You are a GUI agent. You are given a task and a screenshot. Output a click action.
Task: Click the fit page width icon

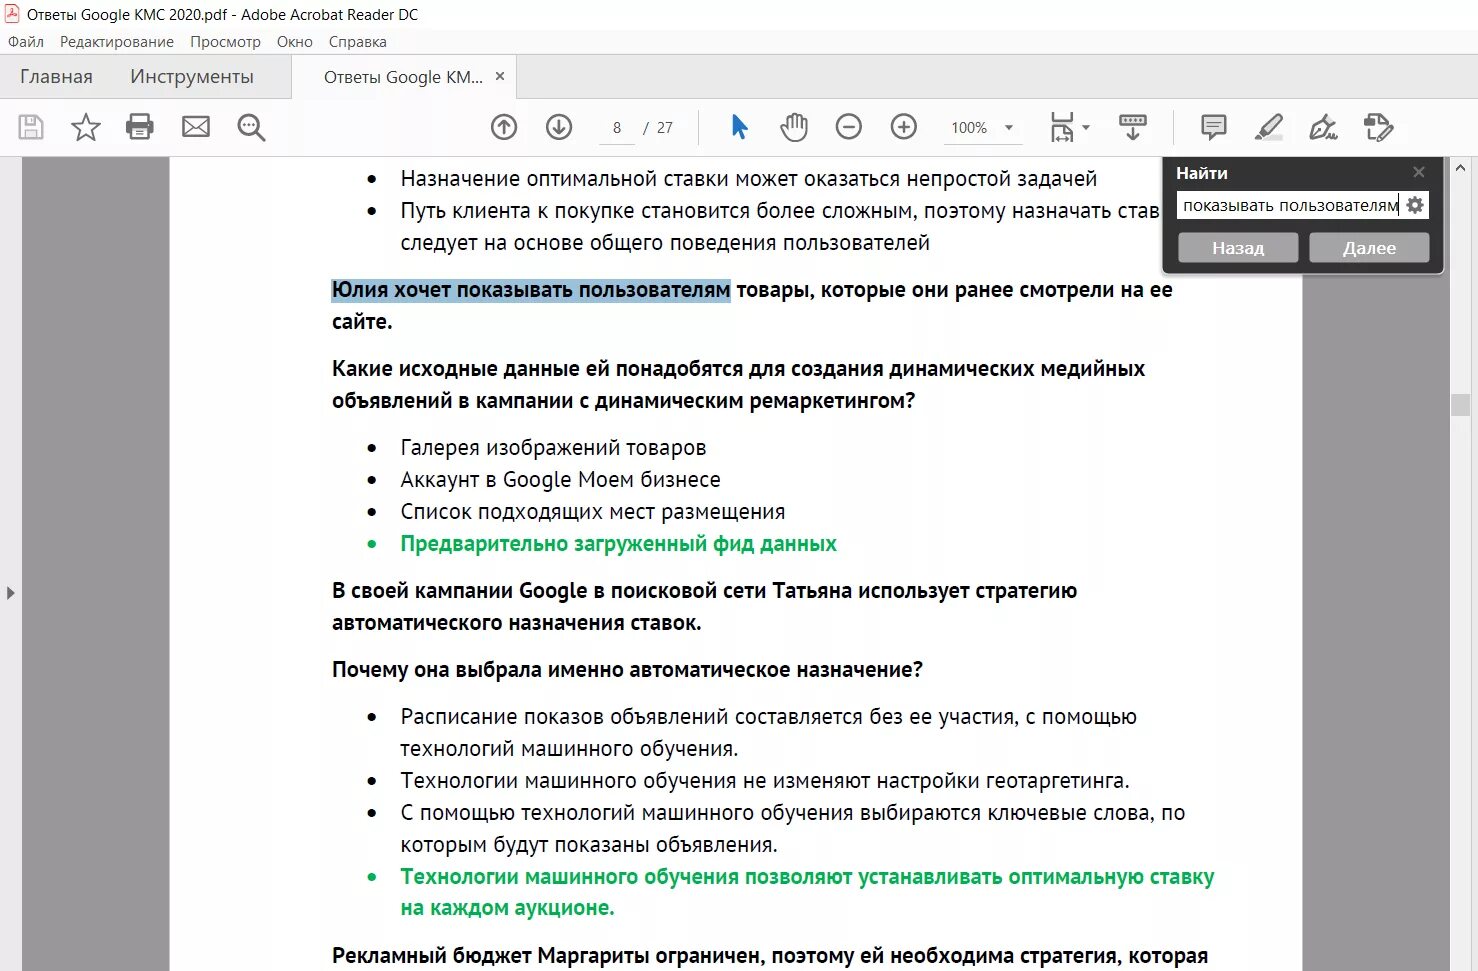1062,127
